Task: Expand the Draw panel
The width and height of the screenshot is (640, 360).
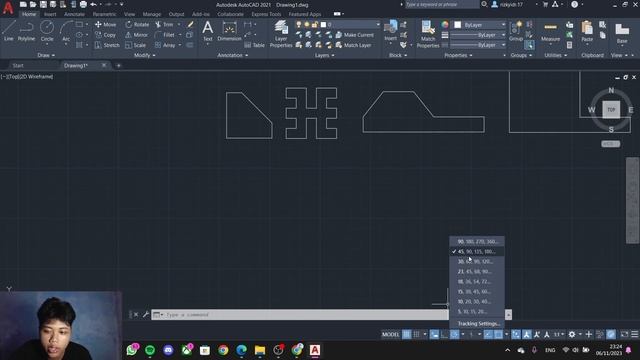Action: coord(46,55)
